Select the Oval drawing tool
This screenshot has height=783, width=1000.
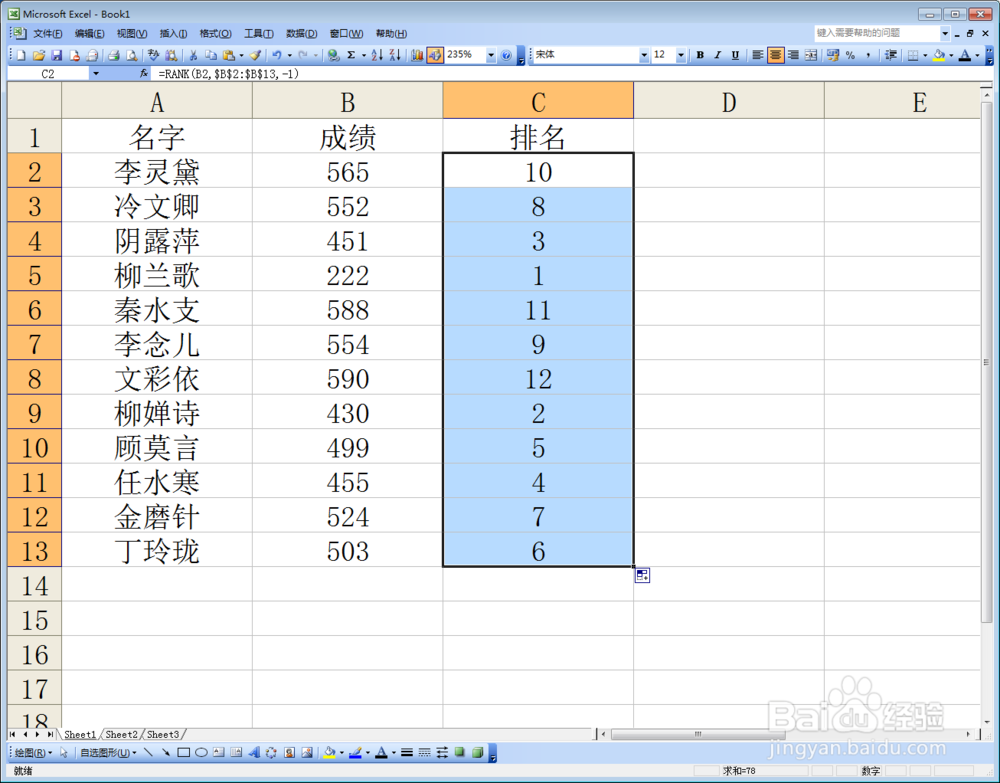(202, 752)
